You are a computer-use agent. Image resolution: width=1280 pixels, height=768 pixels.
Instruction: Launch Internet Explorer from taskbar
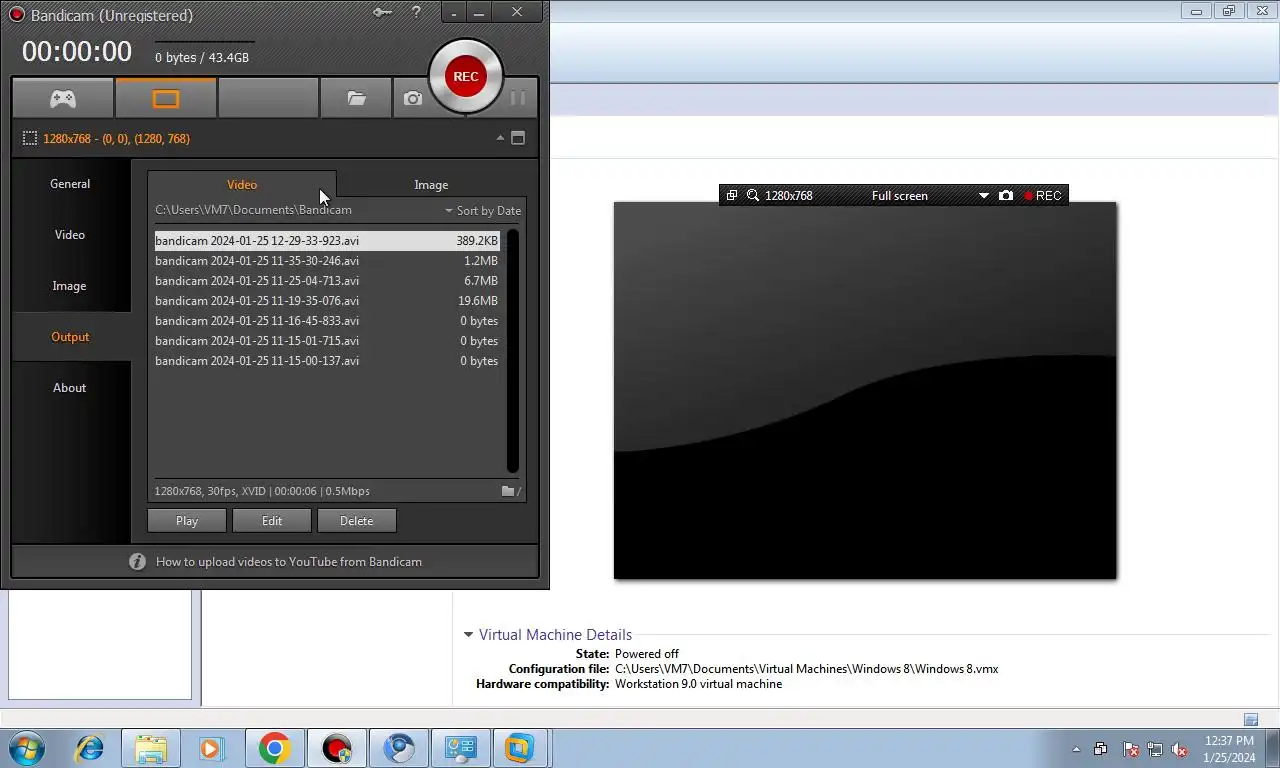(x=90, y=748)
